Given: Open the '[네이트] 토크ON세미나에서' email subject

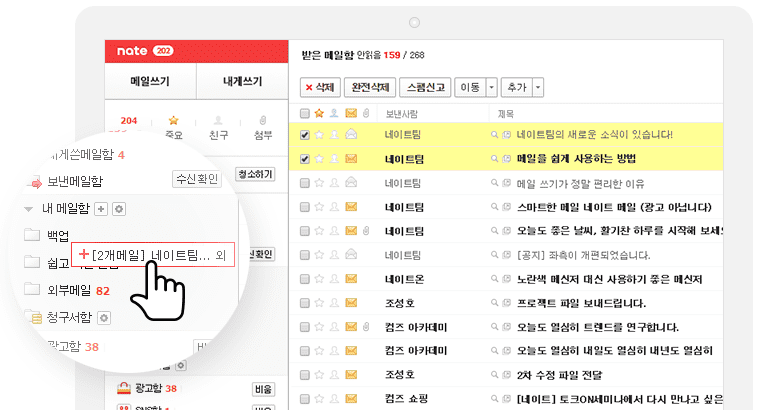Looking at the screenshot, I should pos(619,399).
